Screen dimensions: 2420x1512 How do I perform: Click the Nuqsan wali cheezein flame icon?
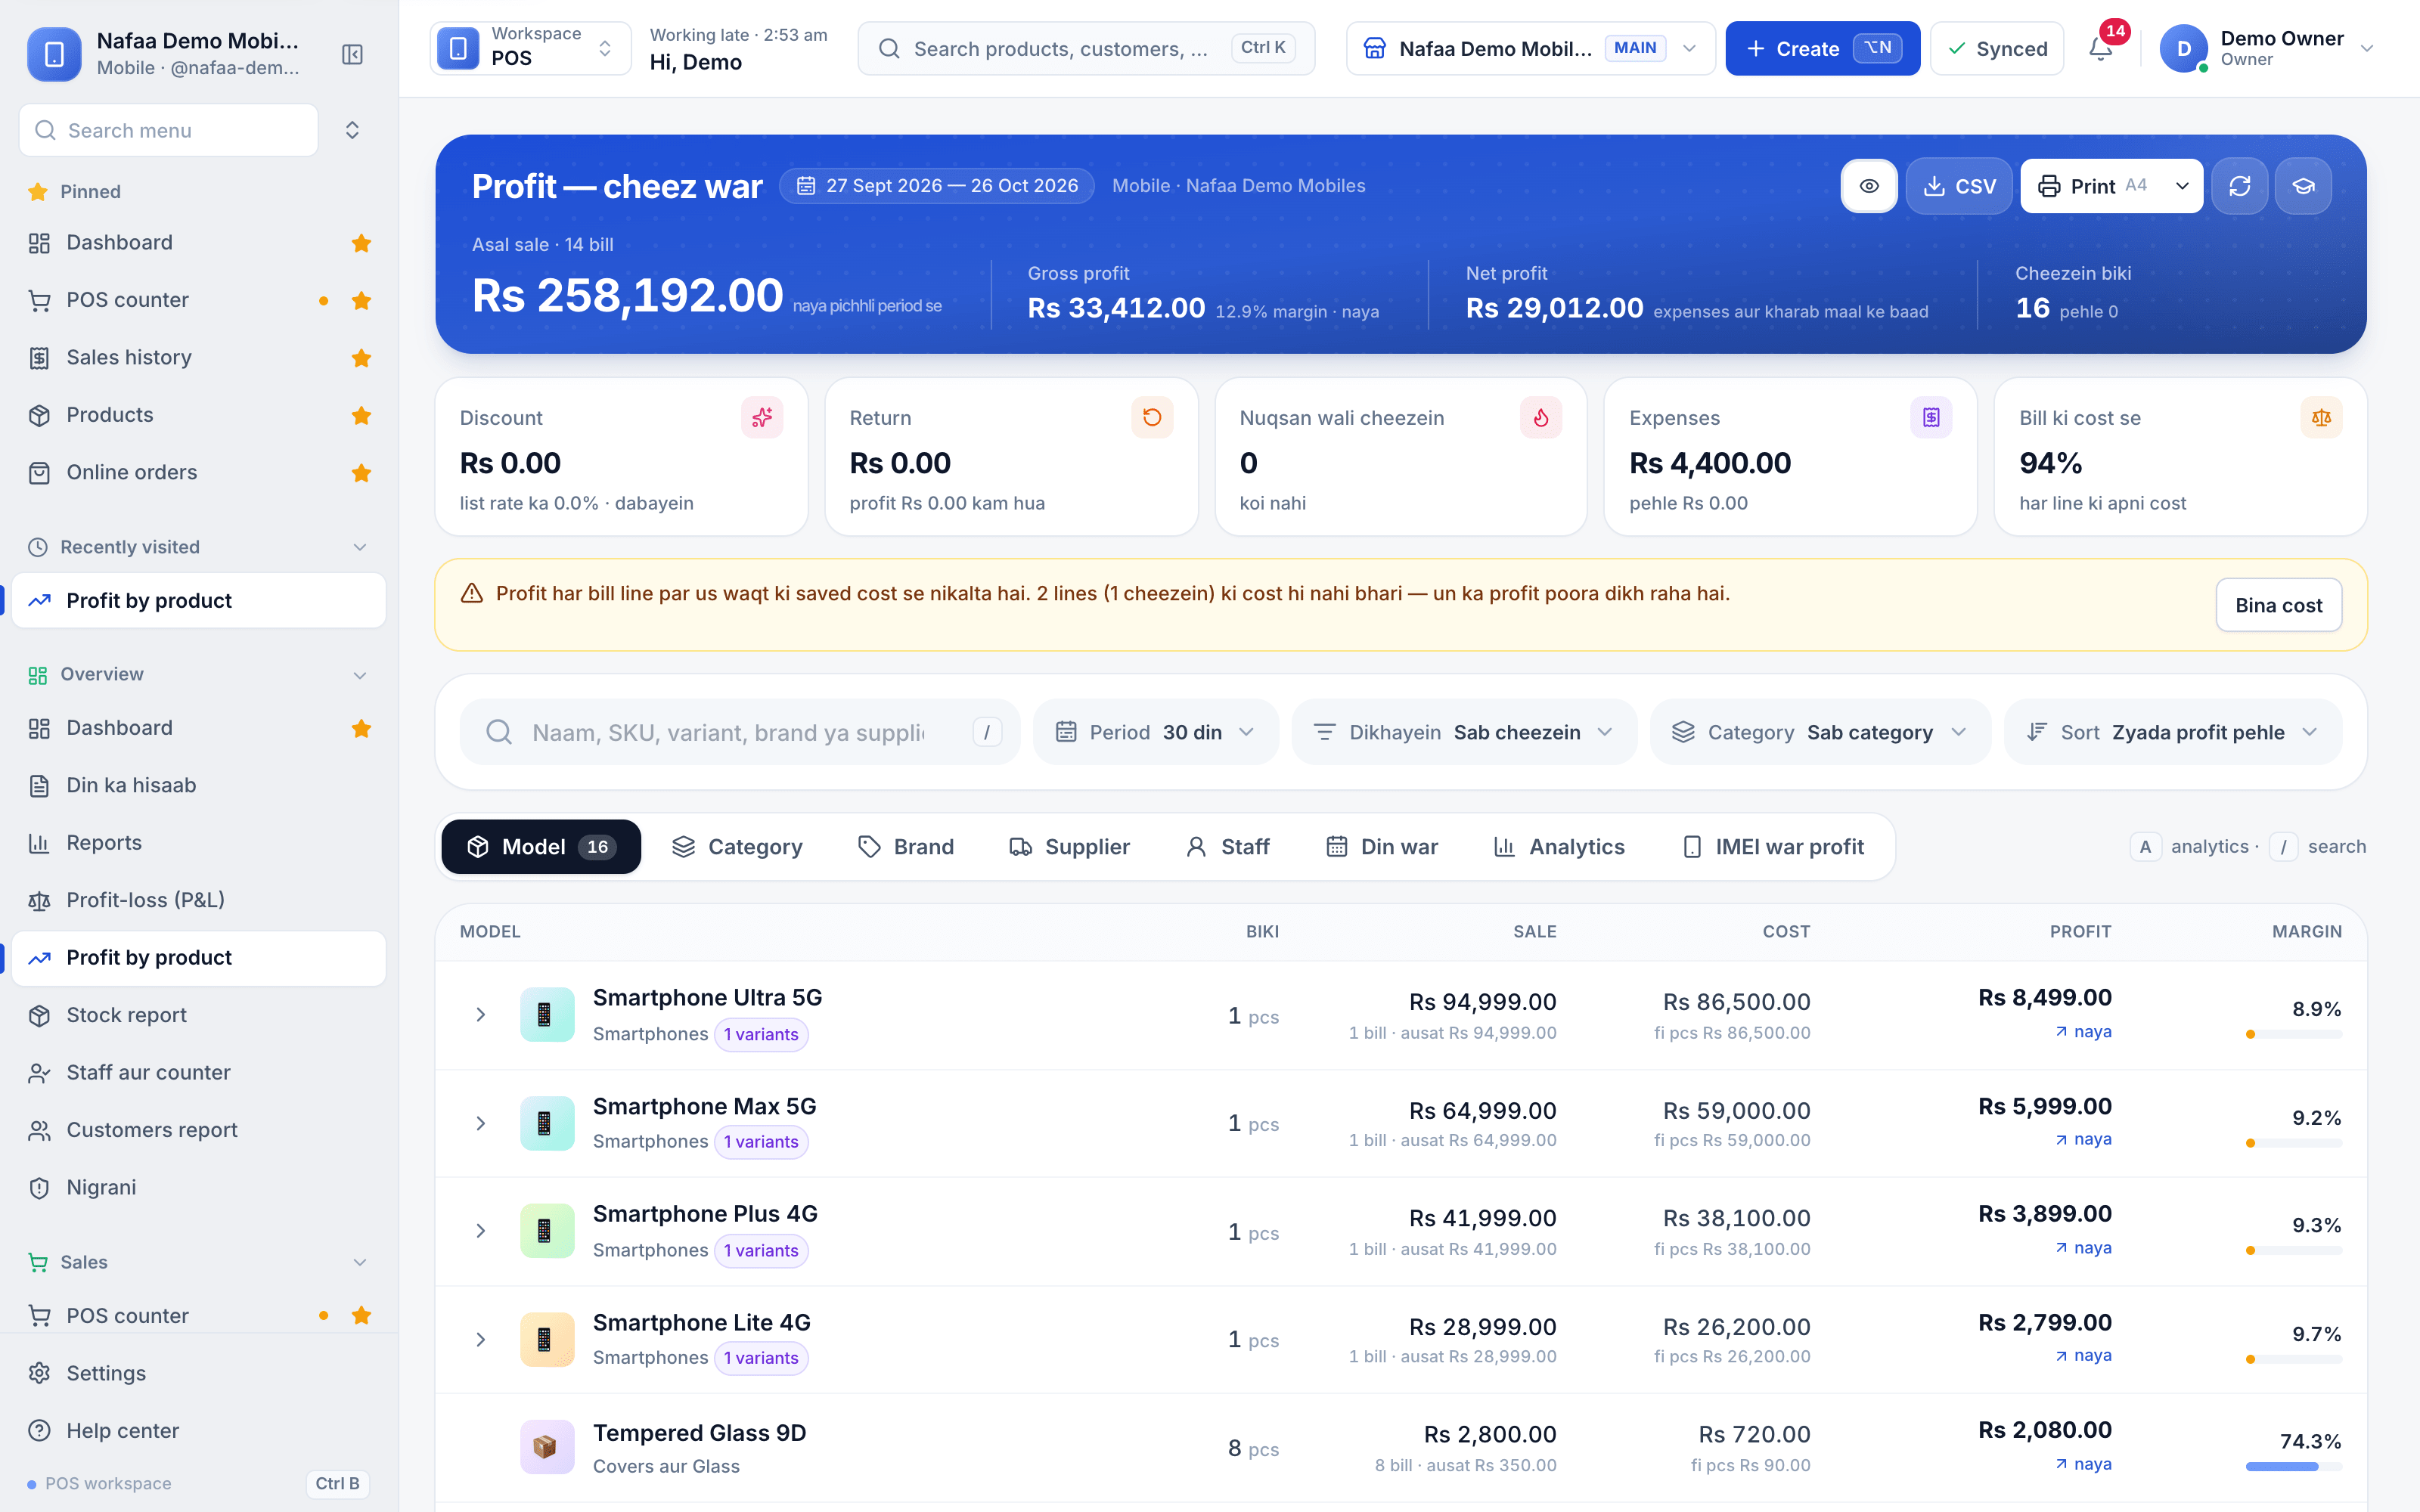[1541, 417]
